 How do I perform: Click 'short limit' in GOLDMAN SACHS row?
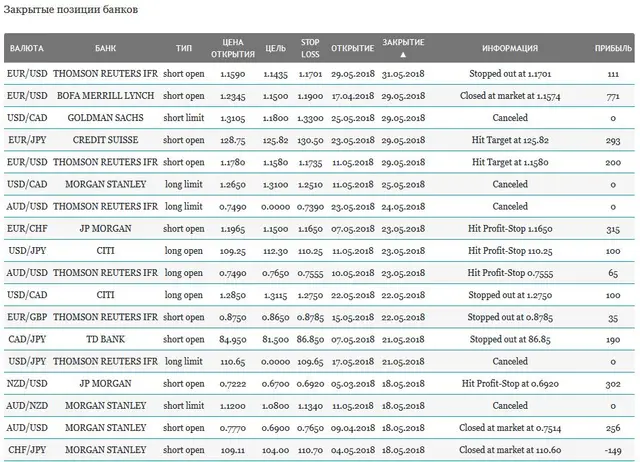184,118
